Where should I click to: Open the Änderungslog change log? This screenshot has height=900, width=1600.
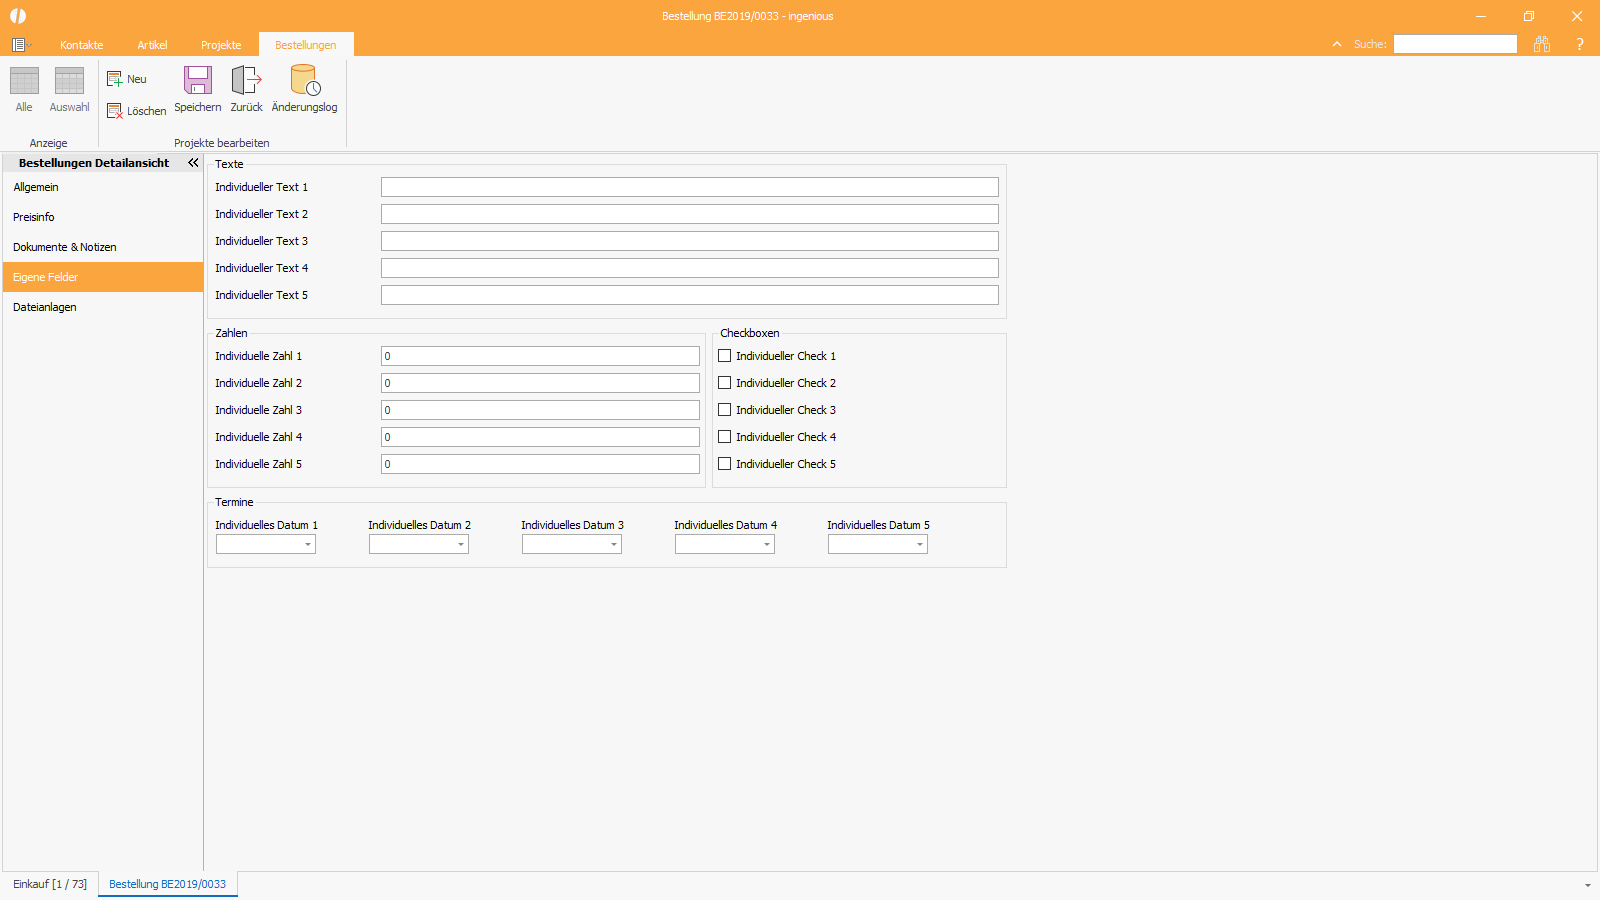pyautogui.click(x=305, y=89)
